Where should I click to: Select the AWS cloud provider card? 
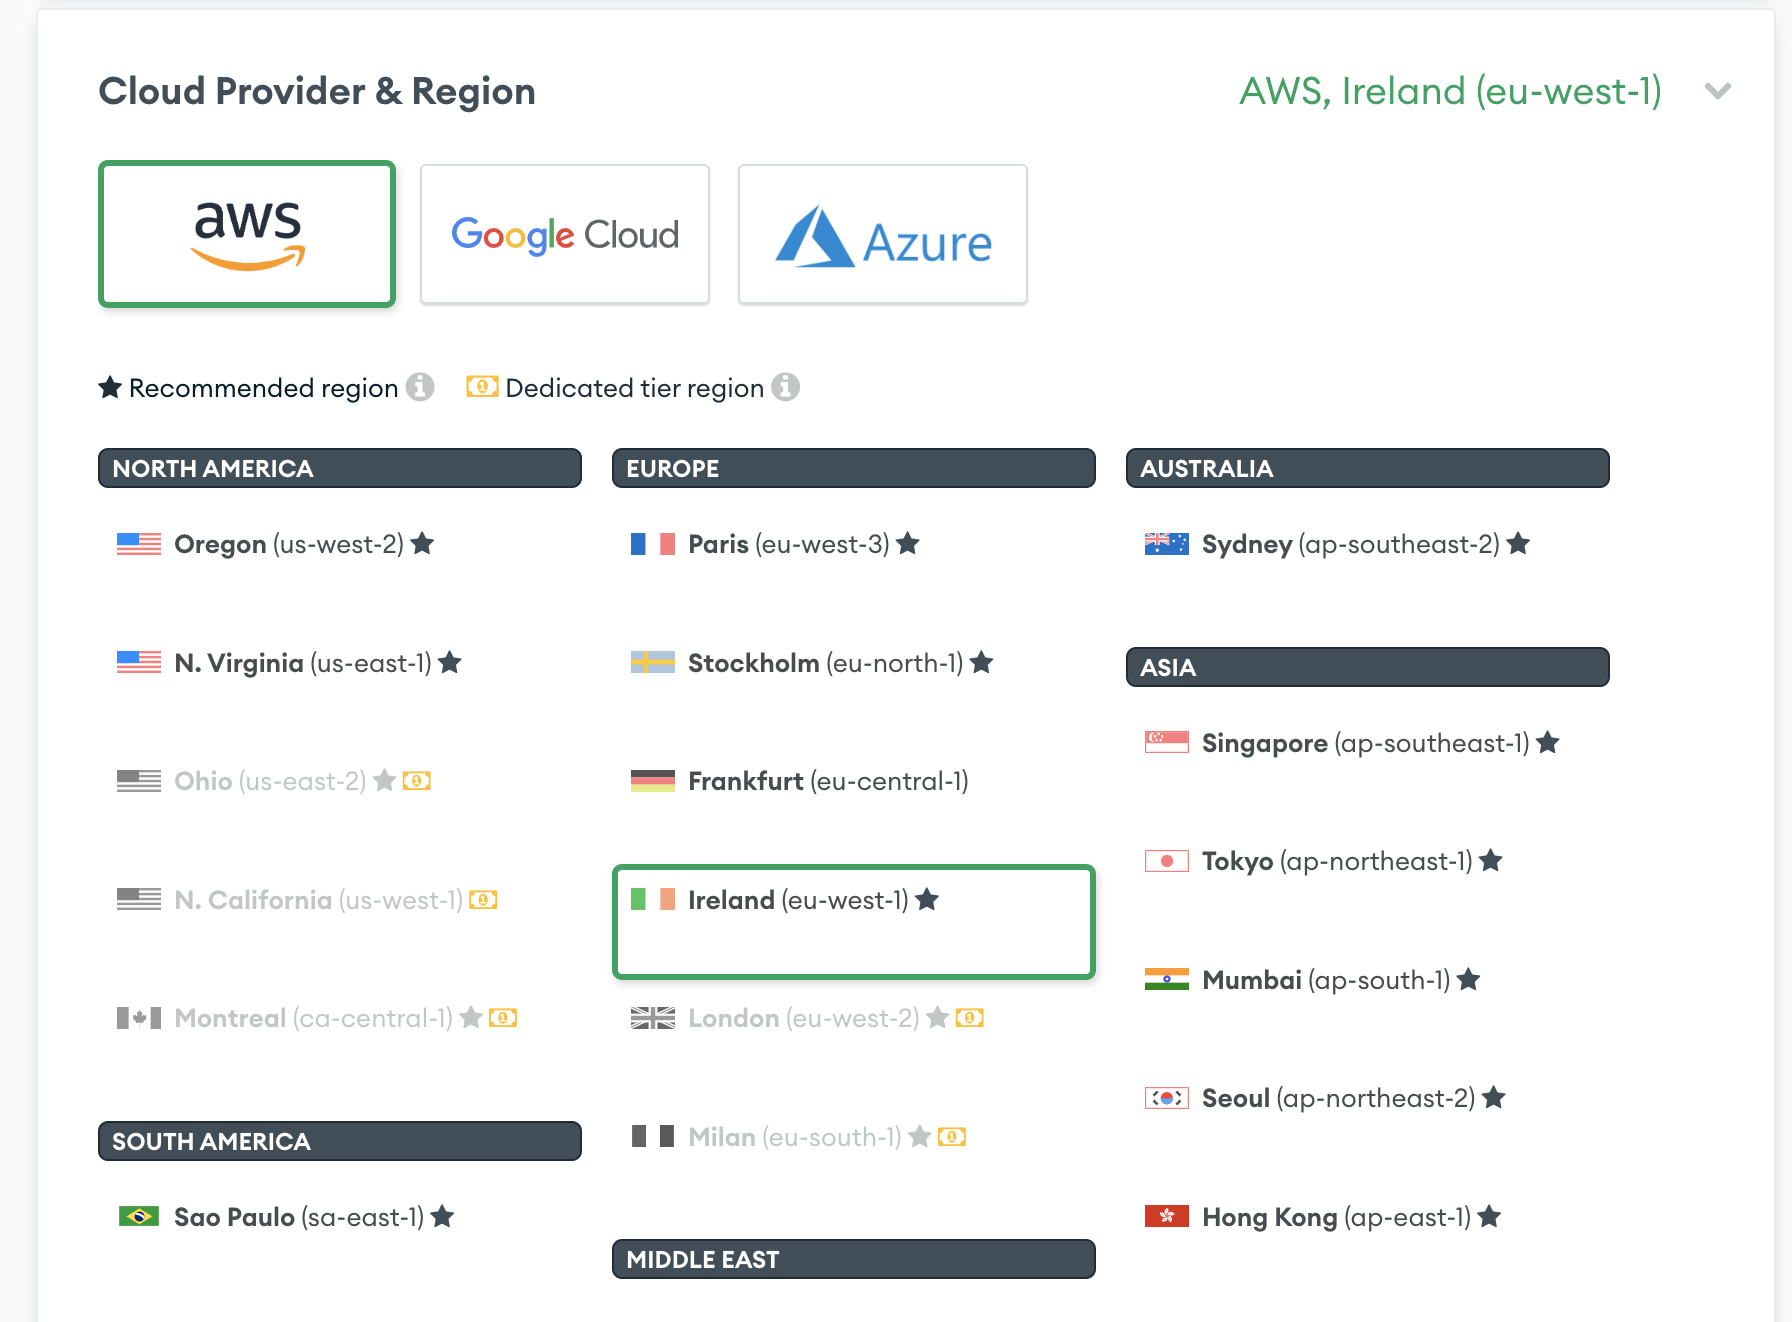247,234
